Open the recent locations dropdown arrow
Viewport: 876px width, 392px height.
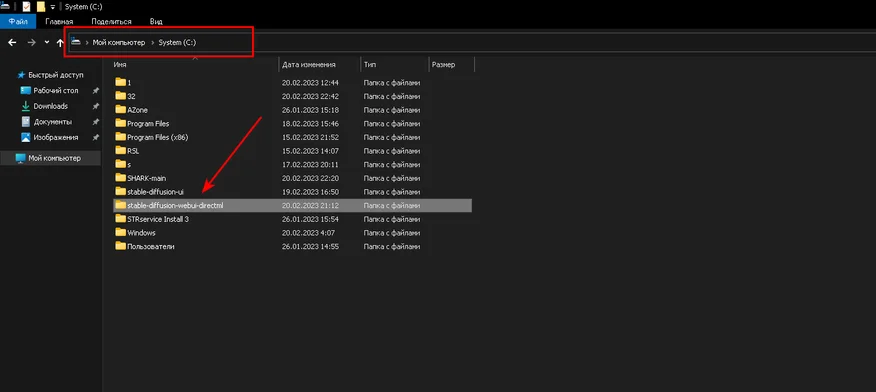47,42
